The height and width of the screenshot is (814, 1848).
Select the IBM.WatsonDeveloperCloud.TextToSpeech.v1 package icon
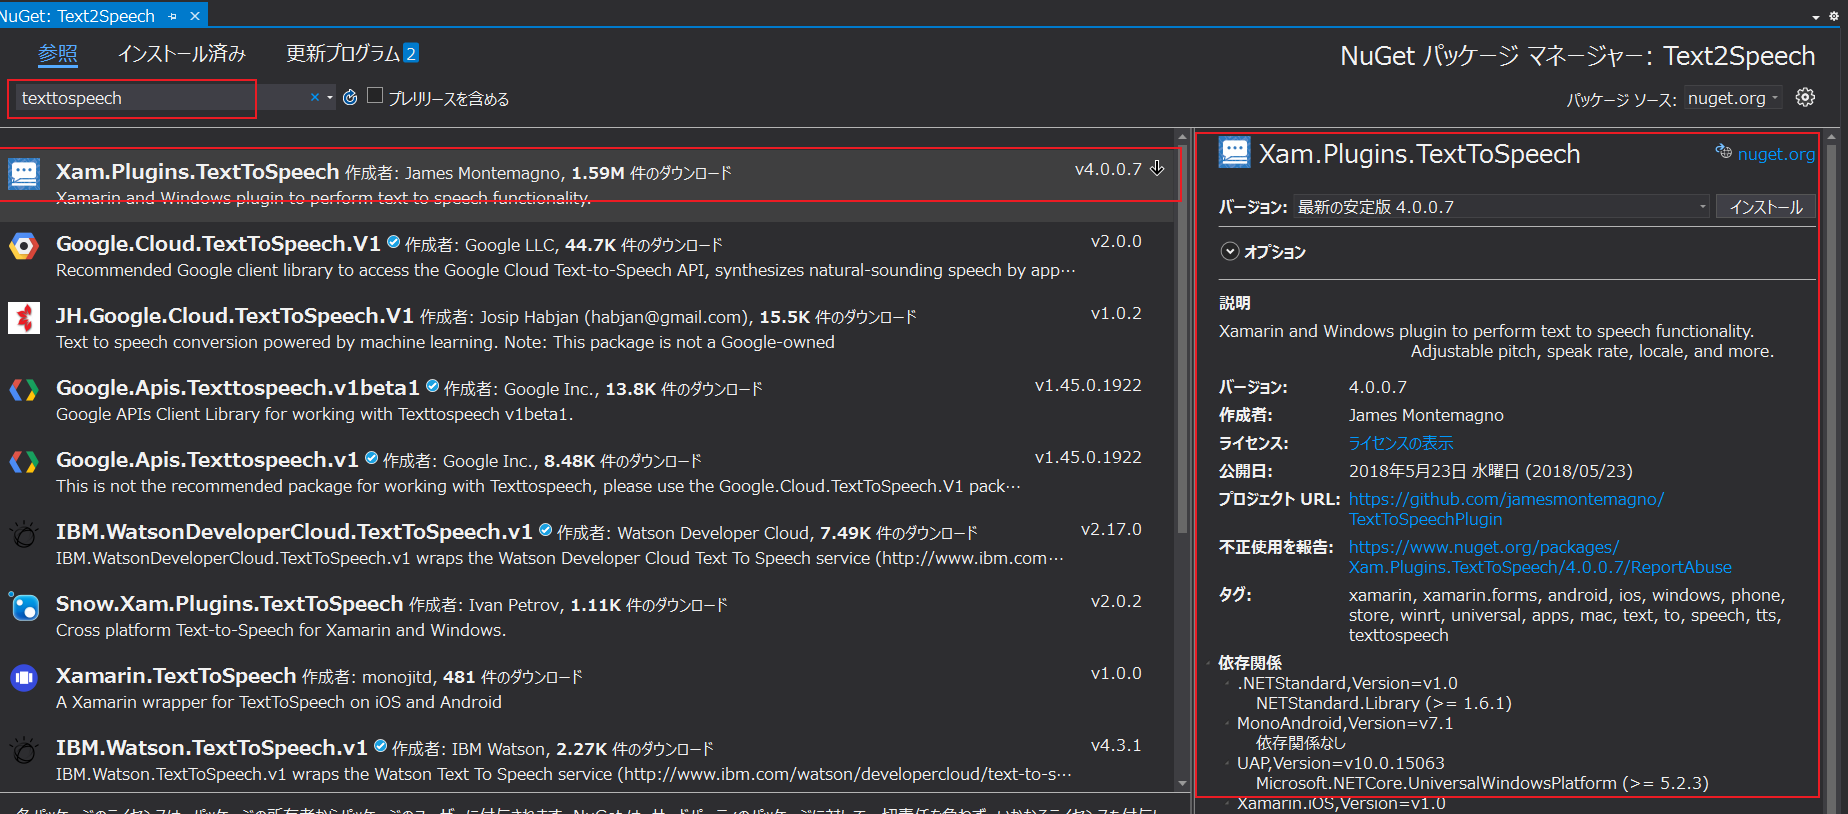[24, 534]
